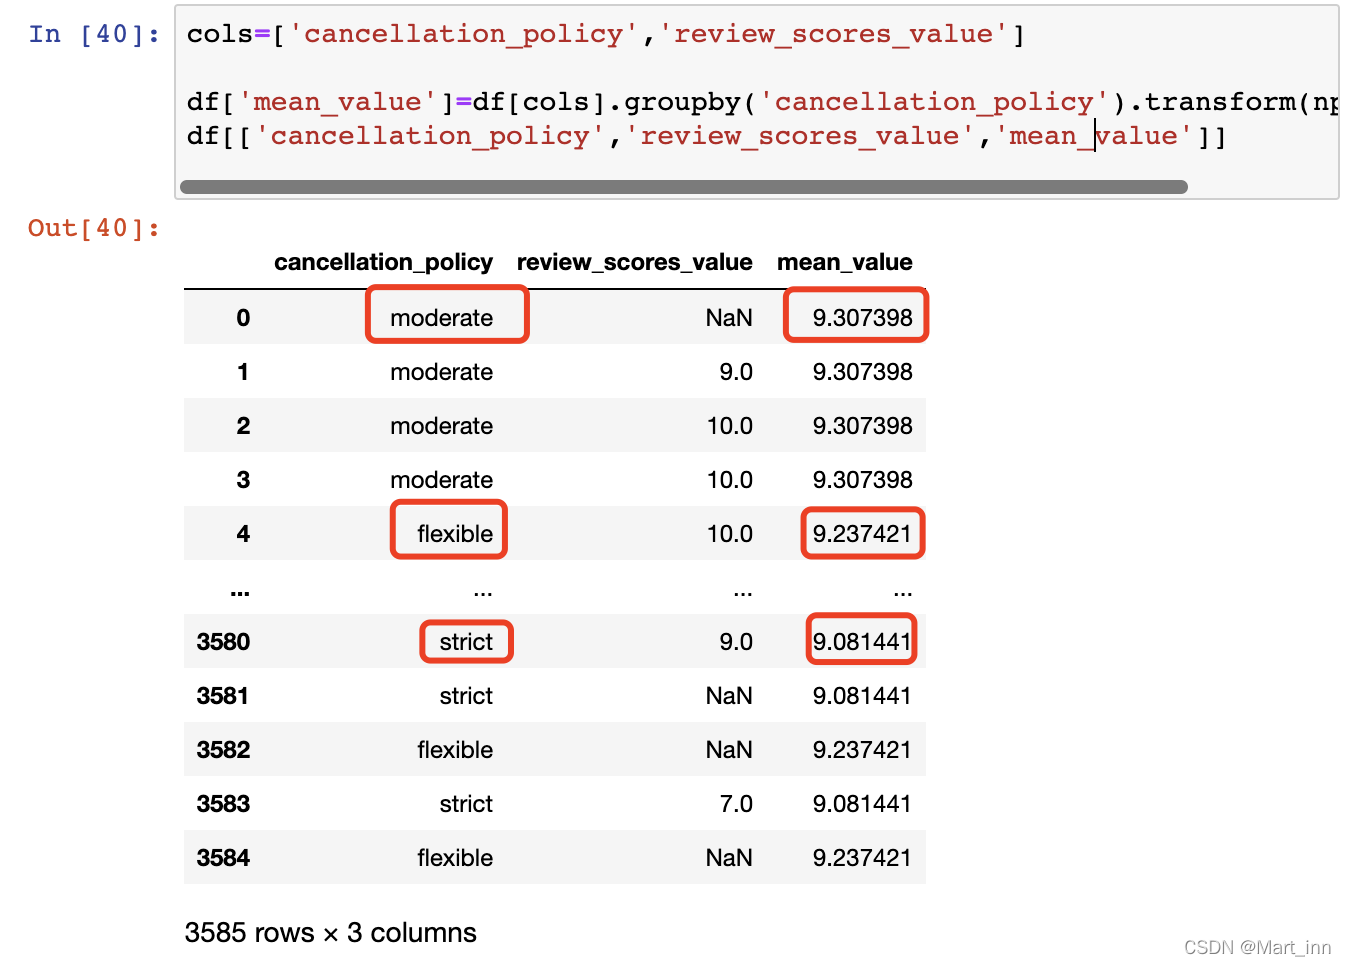Click 'moderate' cell in row 1
Screen dimensions: 1346x966
tap(441, 372)
